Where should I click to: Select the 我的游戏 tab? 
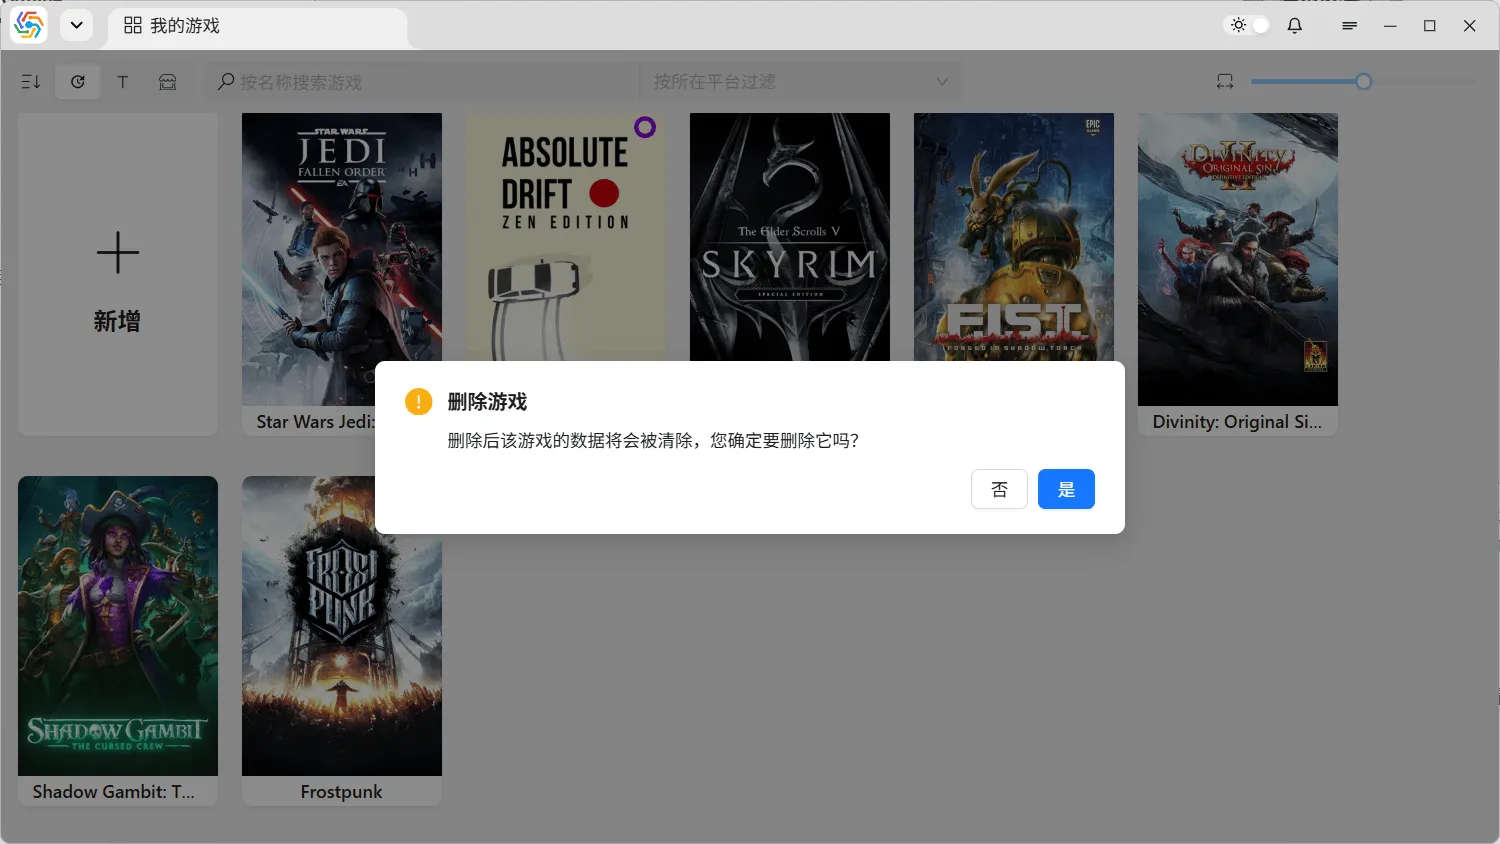tap(172, 26)
